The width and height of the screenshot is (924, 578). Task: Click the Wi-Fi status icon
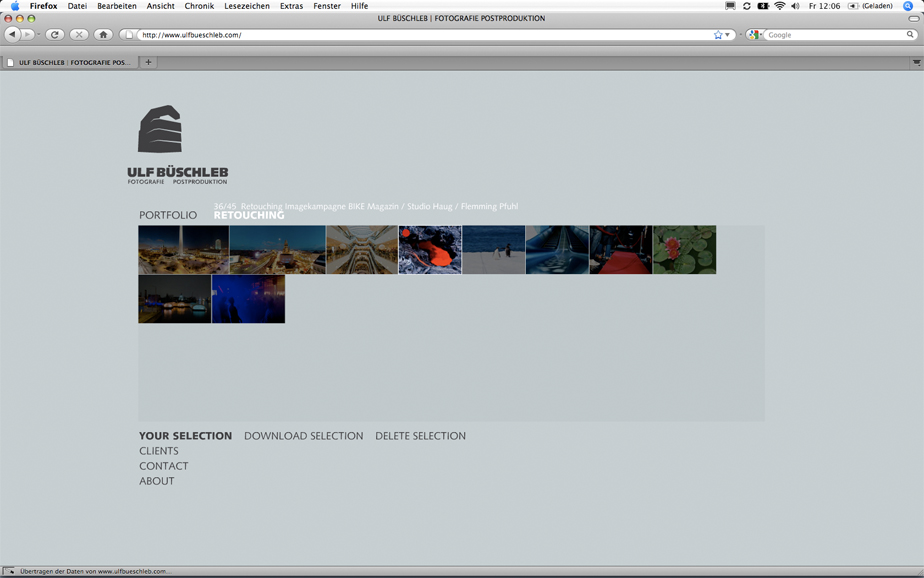779,6
